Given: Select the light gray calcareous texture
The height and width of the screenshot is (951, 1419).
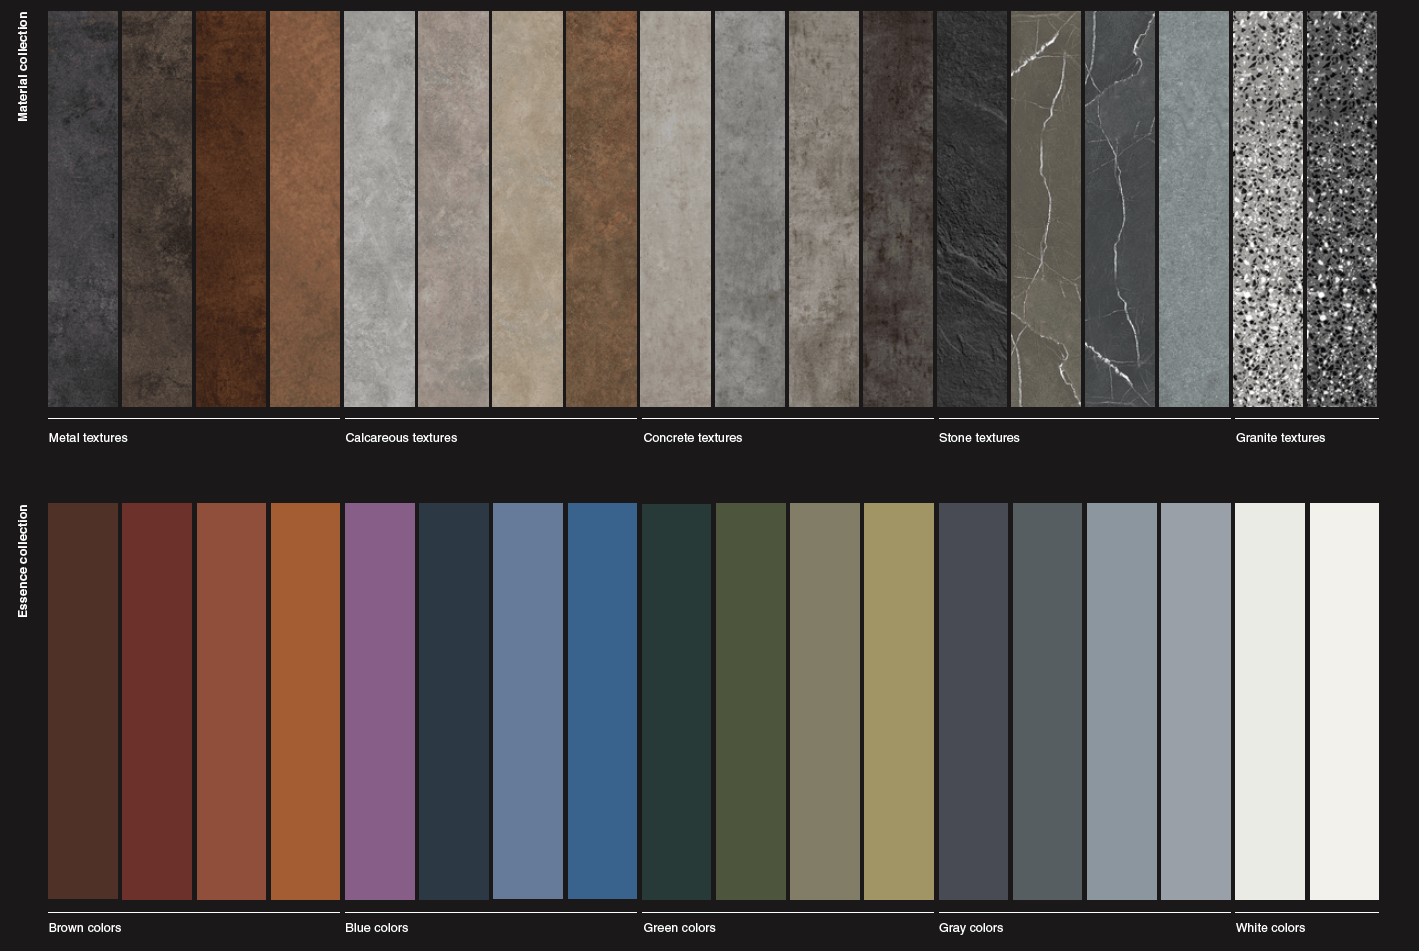Looking at the screenshot, I should 379,208.
